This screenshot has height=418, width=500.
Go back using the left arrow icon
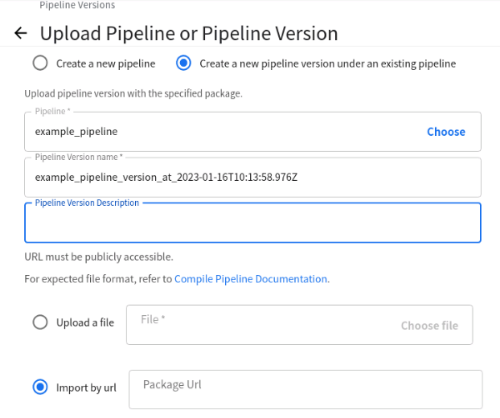coord(21,33)
